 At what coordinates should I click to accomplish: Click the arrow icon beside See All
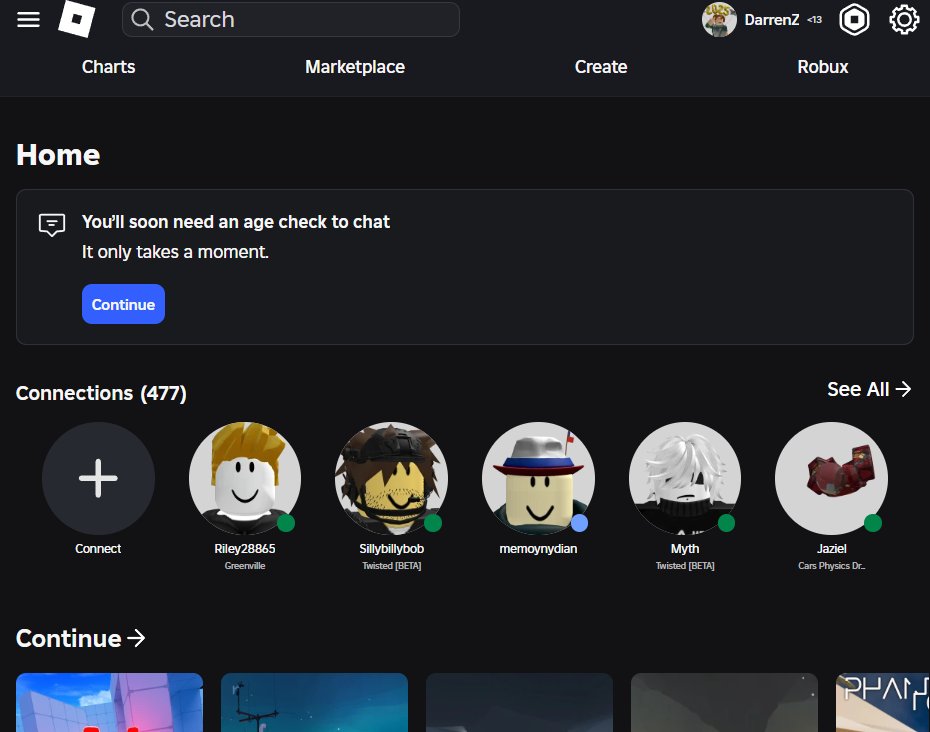click(903, 389)
